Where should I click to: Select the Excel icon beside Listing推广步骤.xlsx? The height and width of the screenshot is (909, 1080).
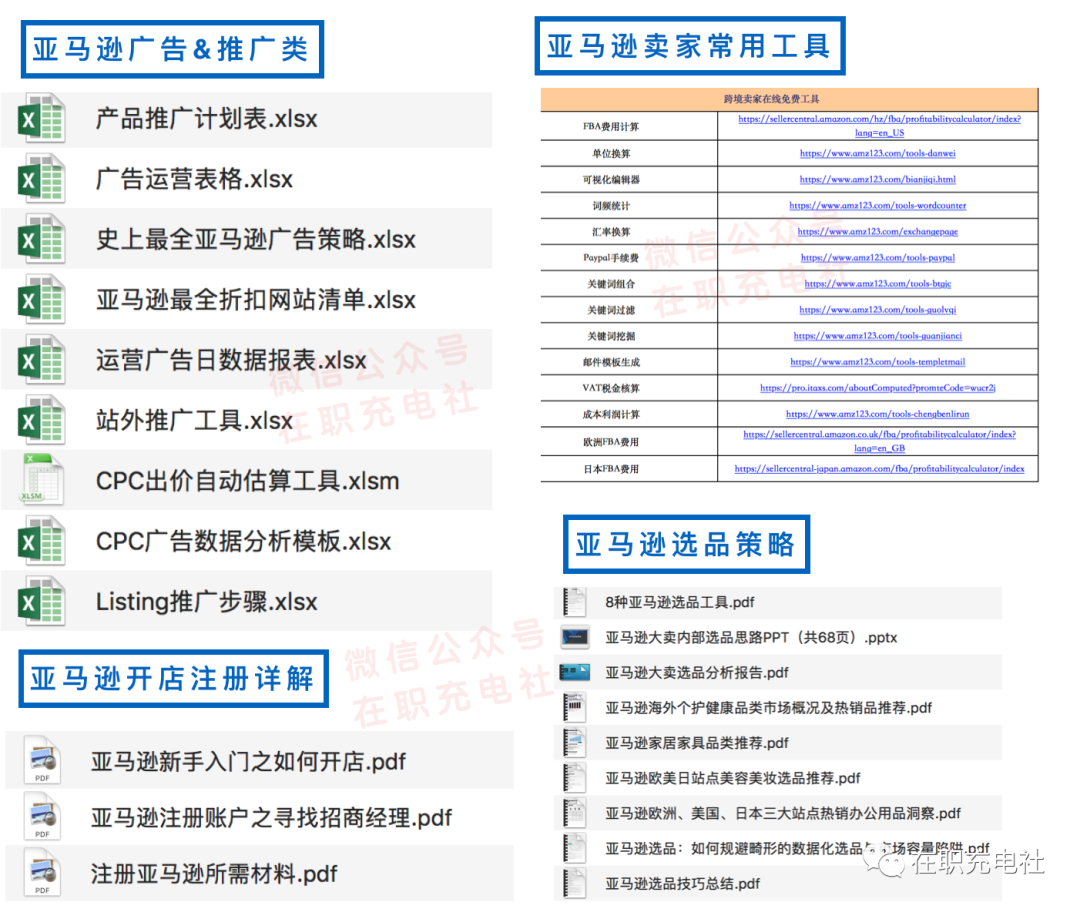(42, 602)
